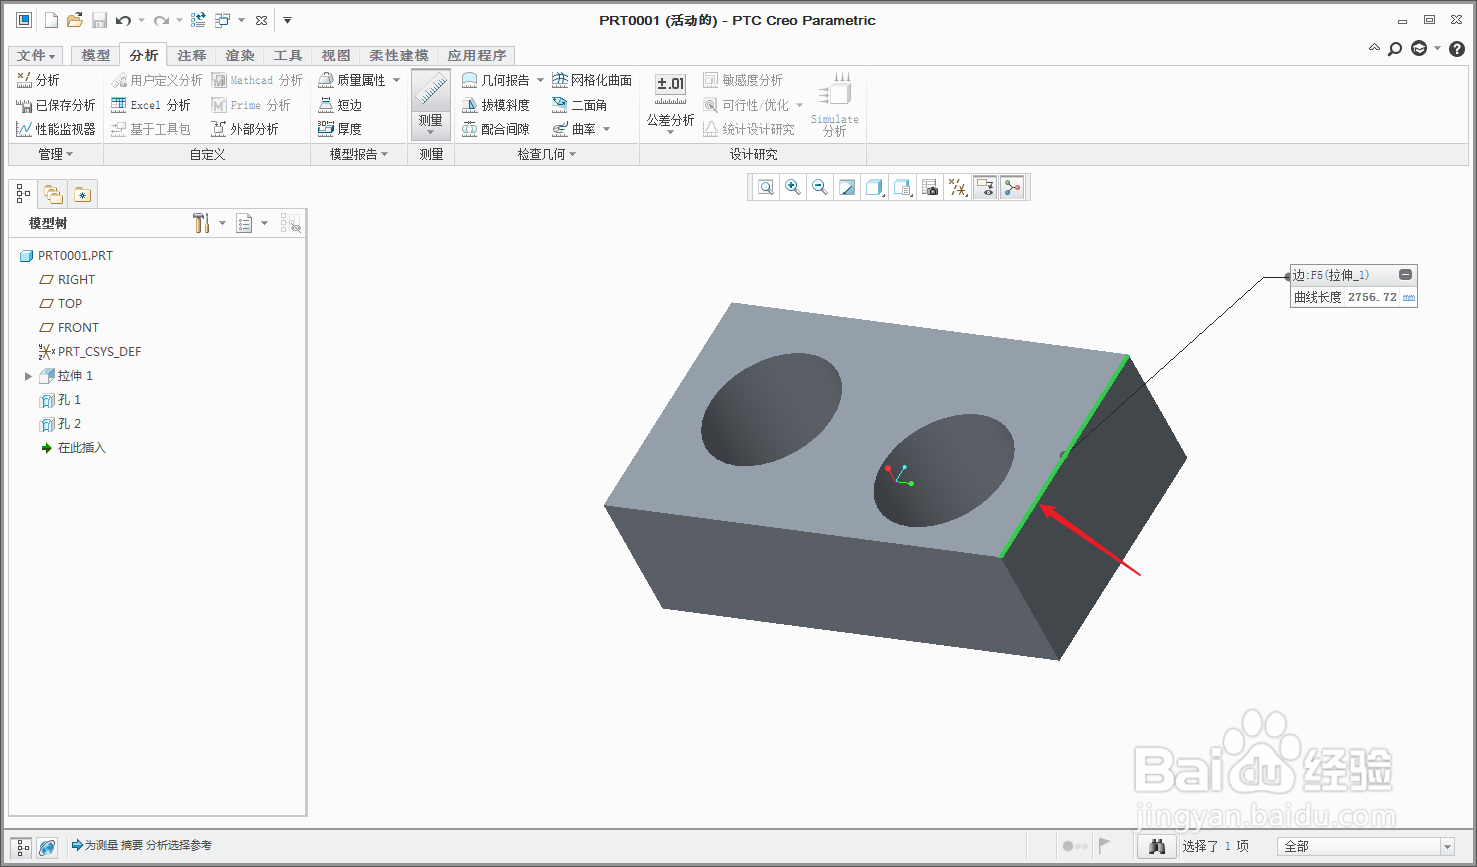The image size is (1477, 867).
Task: Select TOP datum plane in tree
Action: 60,304
